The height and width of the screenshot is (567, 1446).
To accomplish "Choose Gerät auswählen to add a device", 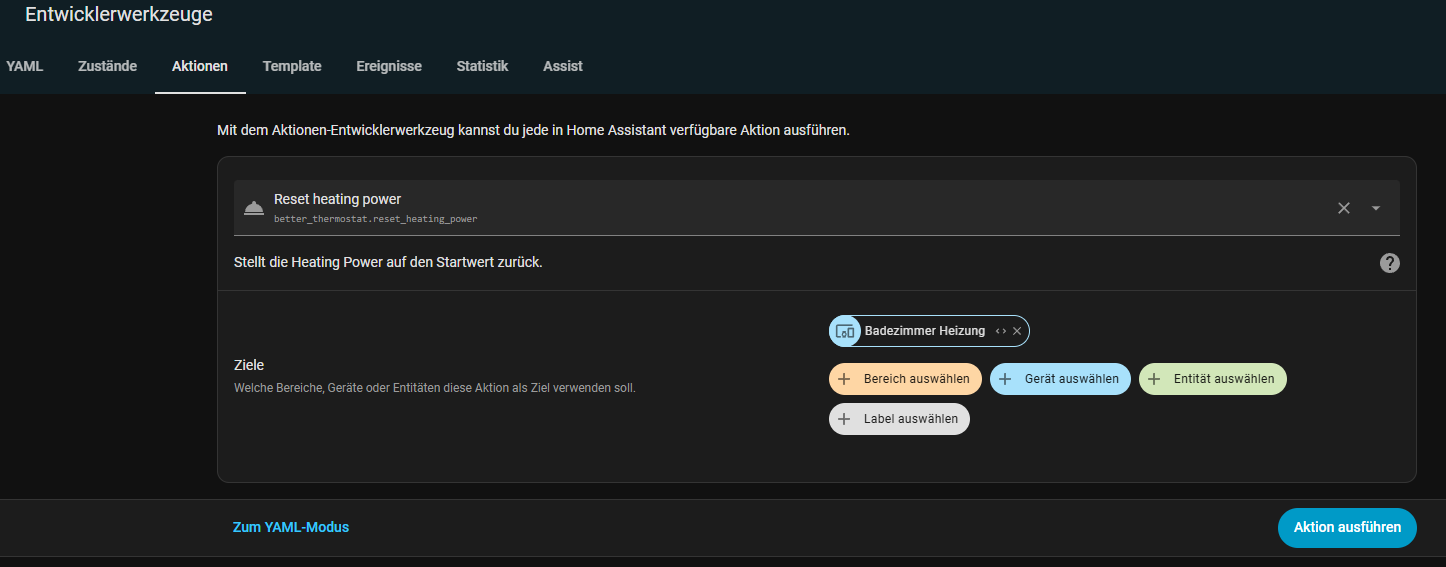I will (x=1060, y=379).
